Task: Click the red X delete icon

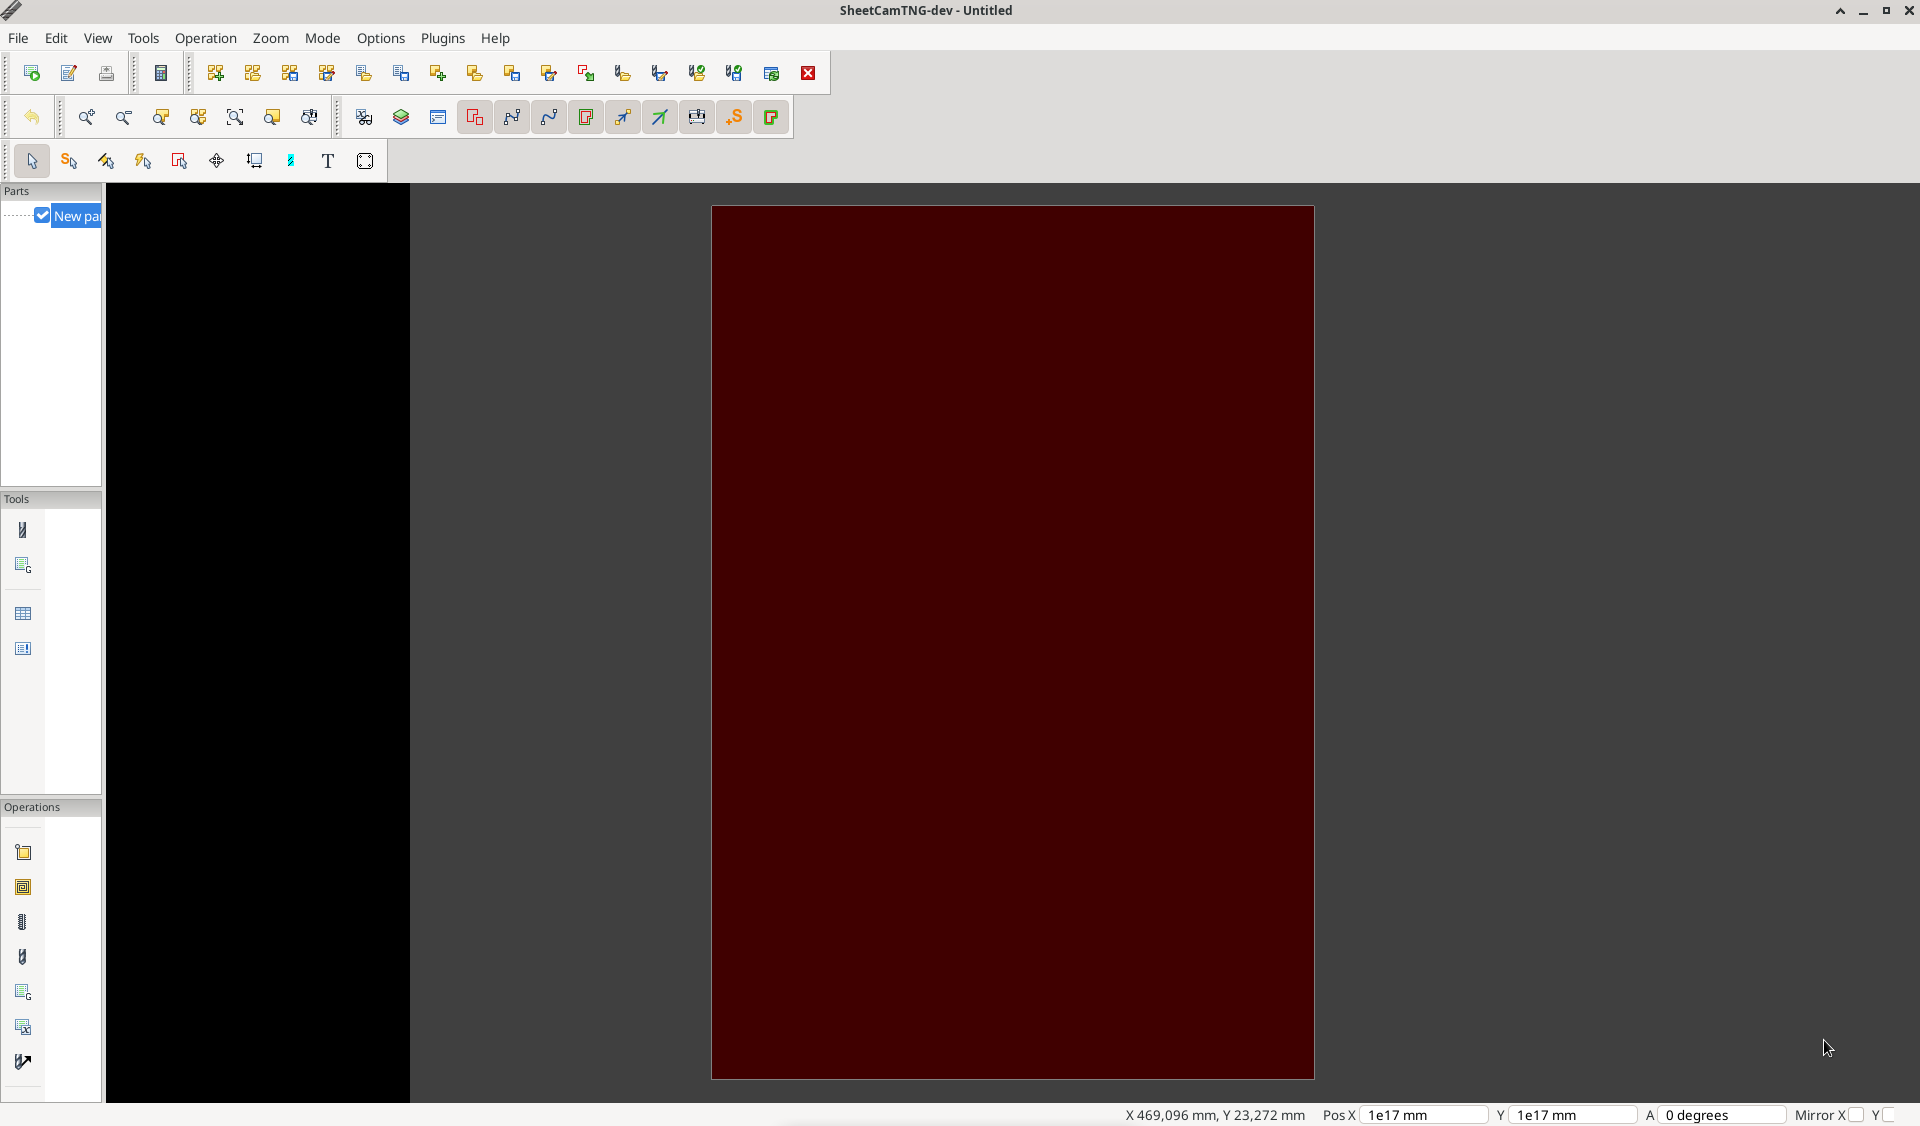Action: click(x=808, y=73)
